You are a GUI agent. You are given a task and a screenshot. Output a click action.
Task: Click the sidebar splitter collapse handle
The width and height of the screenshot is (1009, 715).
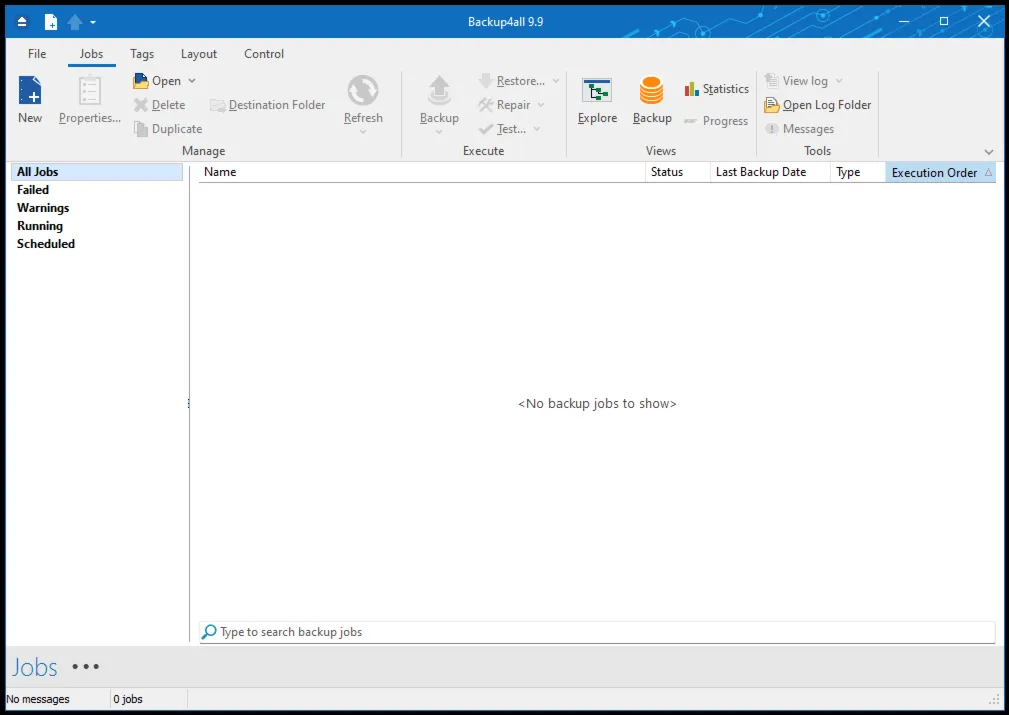coord(189,404)
